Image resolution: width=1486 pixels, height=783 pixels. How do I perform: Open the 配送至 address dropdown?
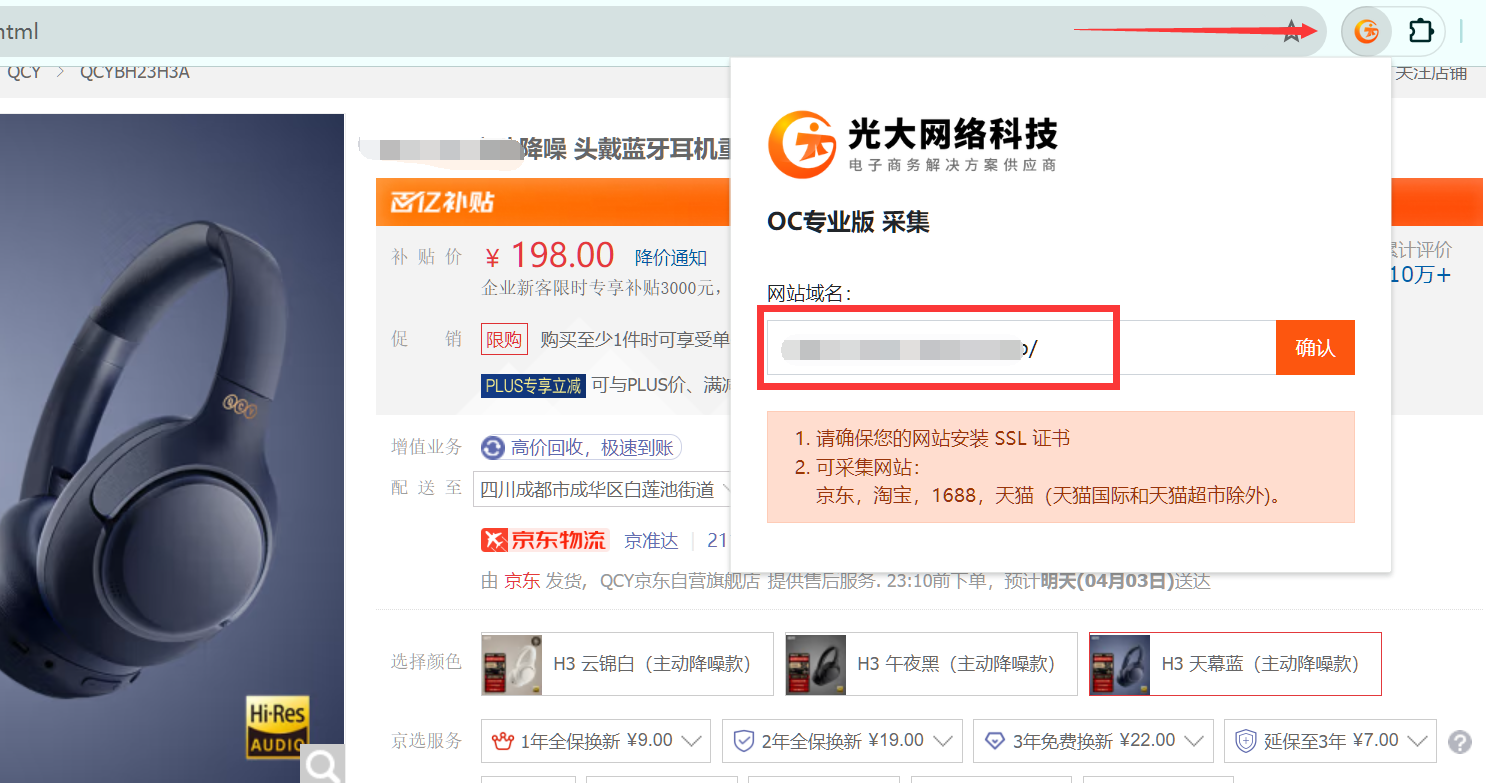click(602, 490)
